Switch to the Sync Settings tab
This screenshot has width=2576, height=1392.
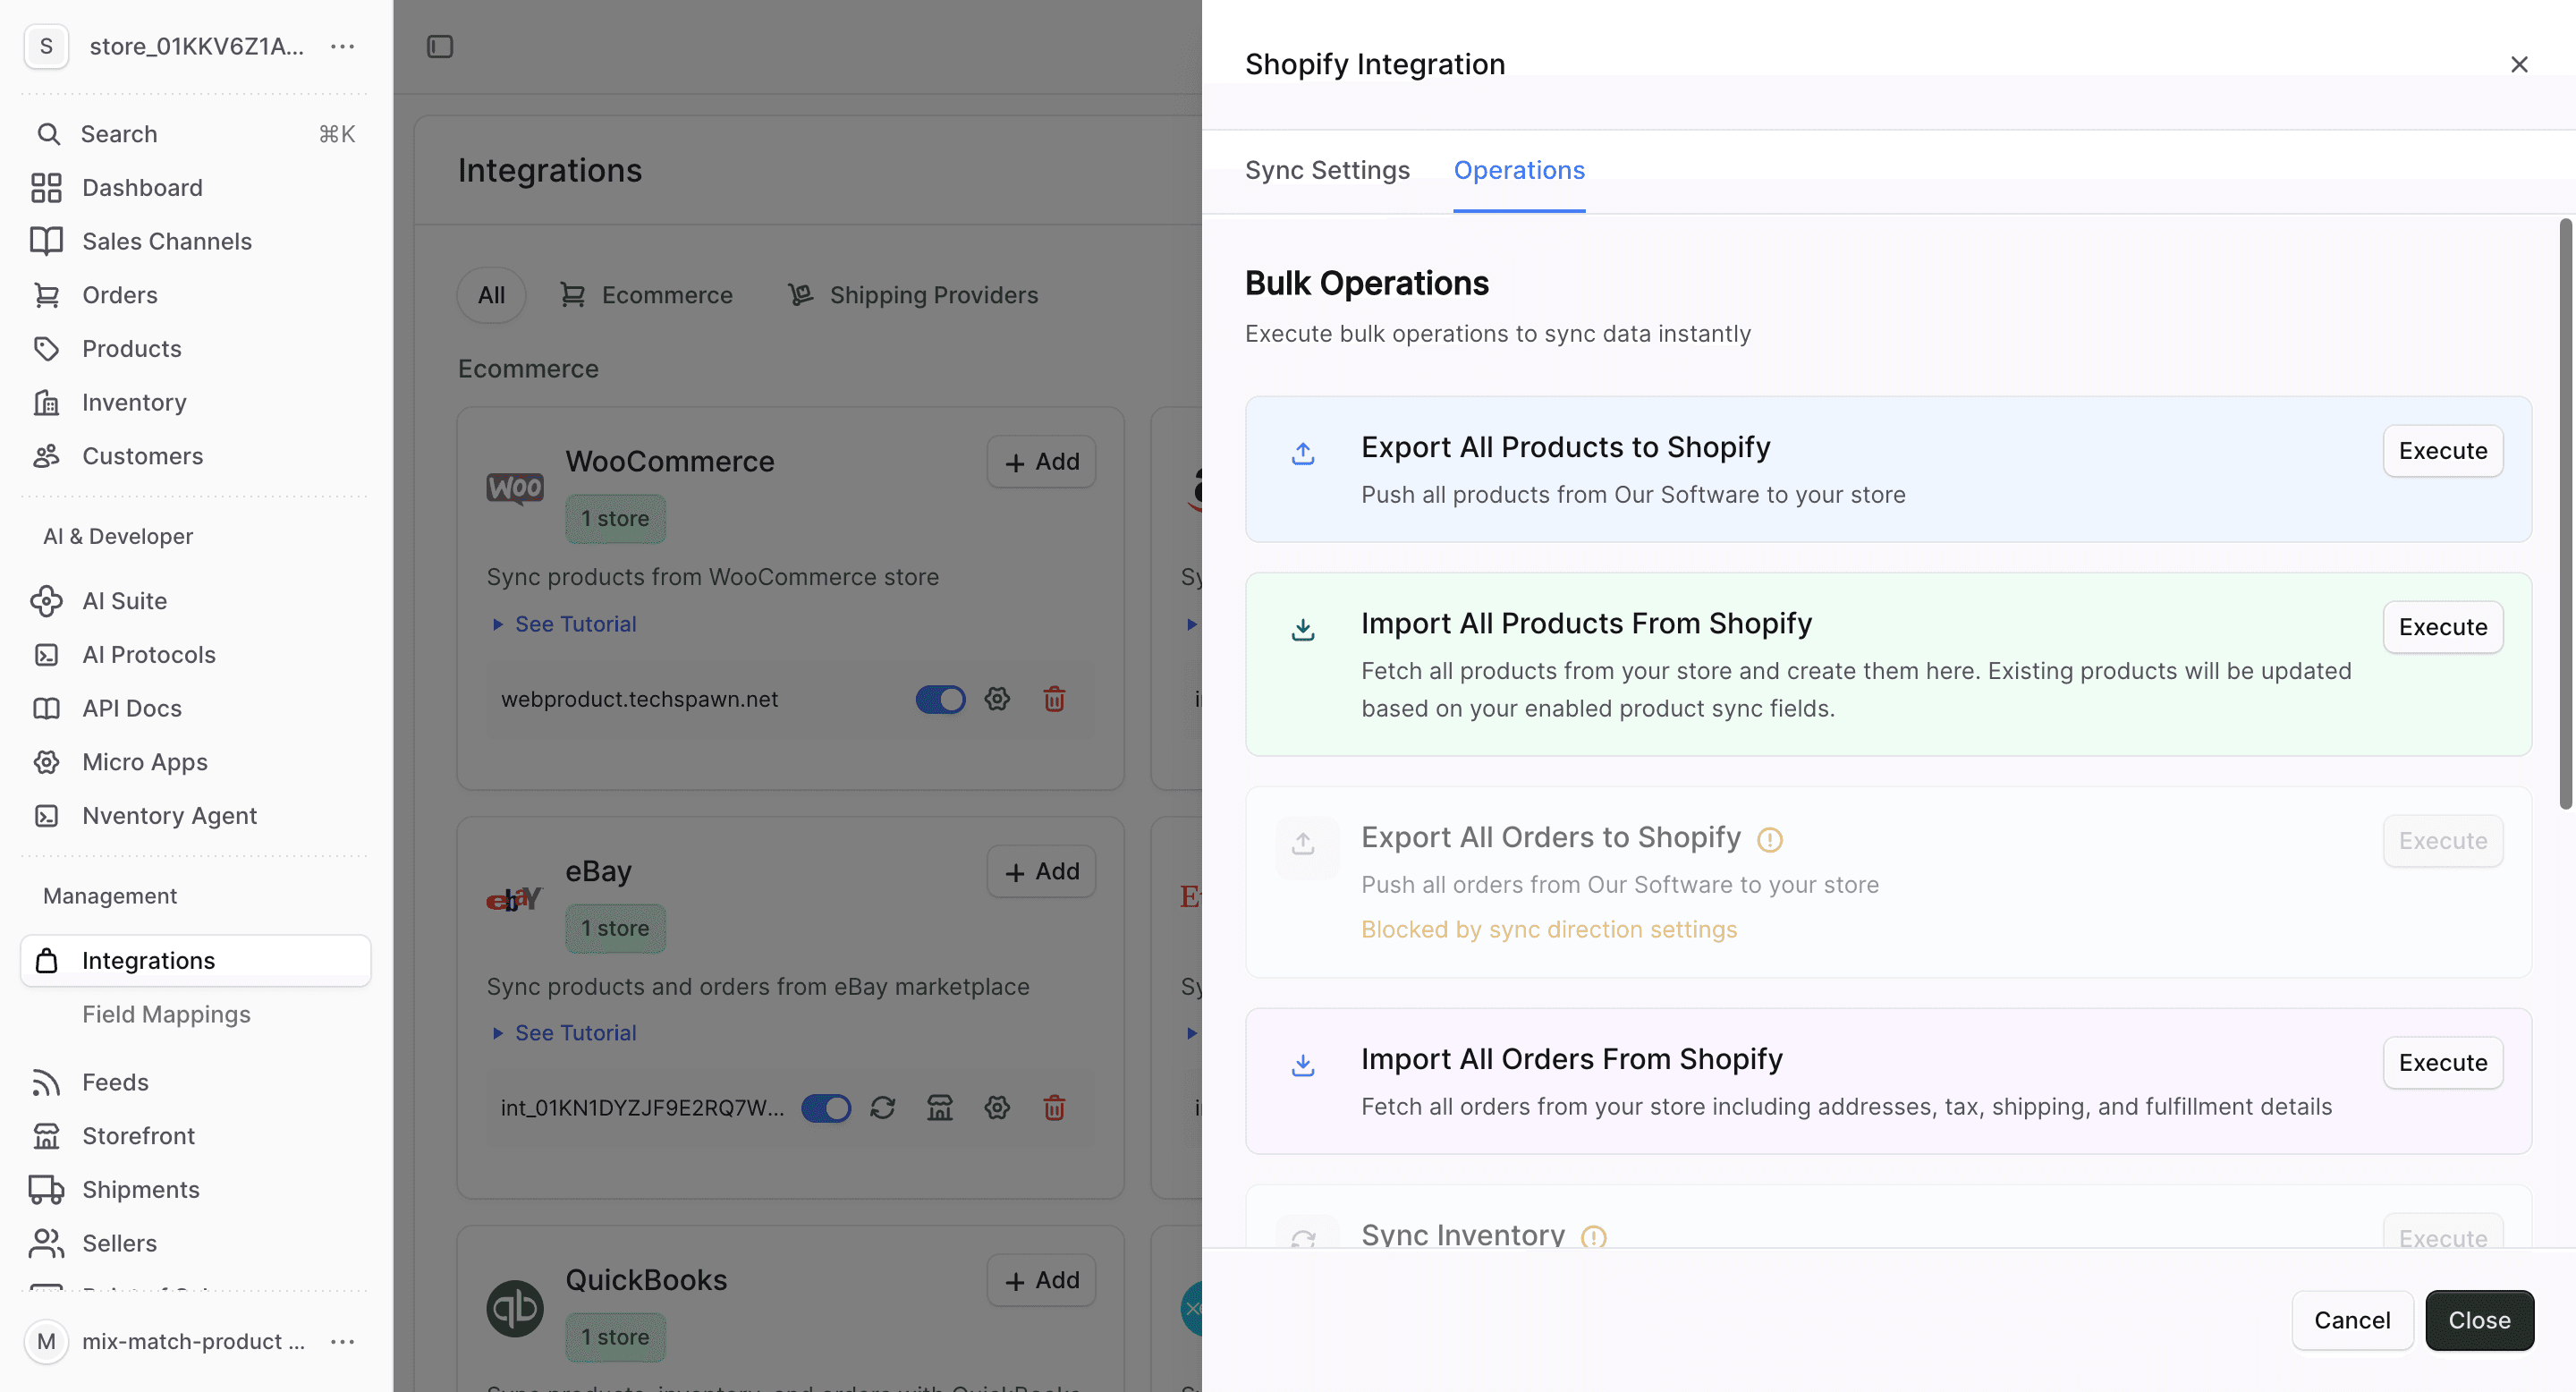pyautogui.click(x=1327, y=171)
